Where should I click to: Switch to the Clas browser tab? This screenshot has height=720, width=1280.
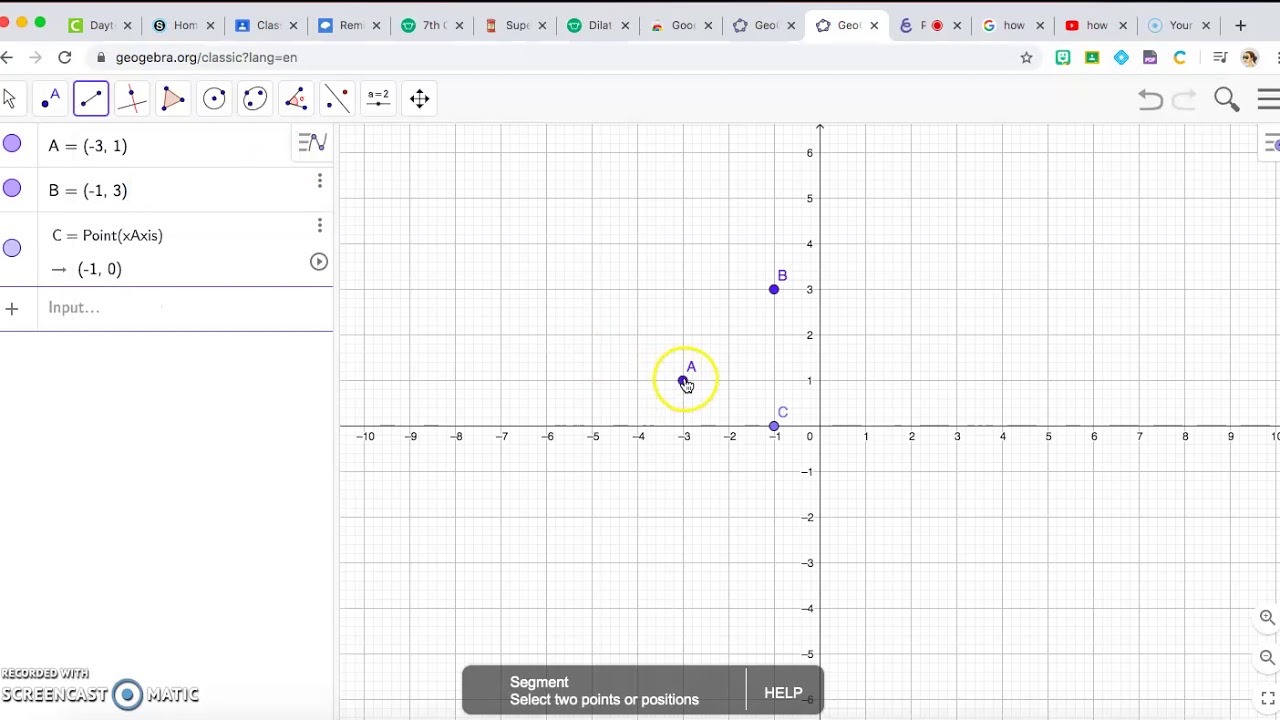267,25
